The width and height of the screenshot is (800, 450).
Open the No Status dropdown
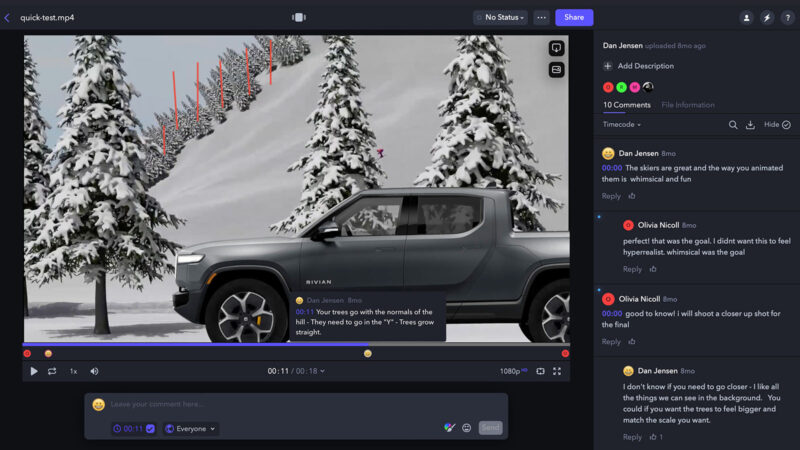(x=501, y=17)
